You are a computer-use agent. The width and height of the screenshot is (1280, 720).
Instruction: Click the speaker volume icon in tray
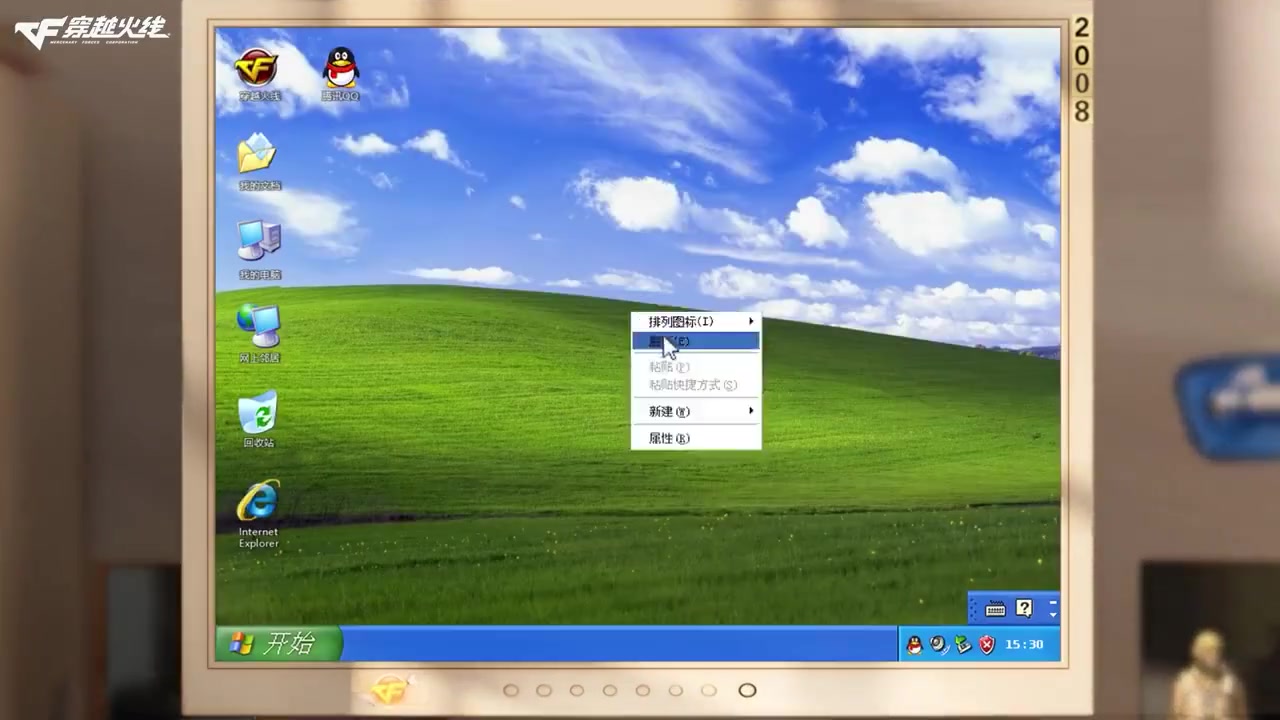click(x=938, y=645)
